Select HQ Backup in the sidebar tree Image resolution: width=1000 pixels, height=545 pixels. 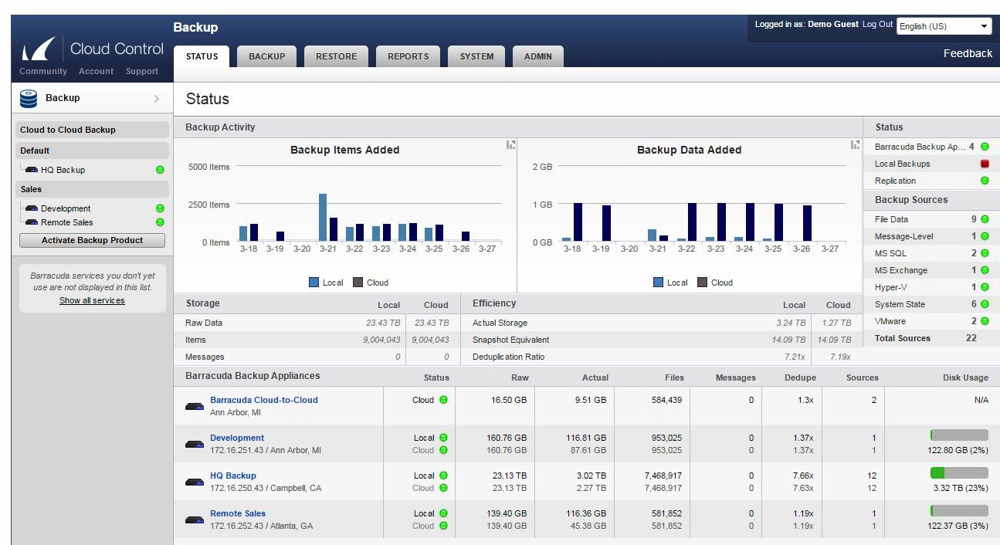click(x=62, y=170)
